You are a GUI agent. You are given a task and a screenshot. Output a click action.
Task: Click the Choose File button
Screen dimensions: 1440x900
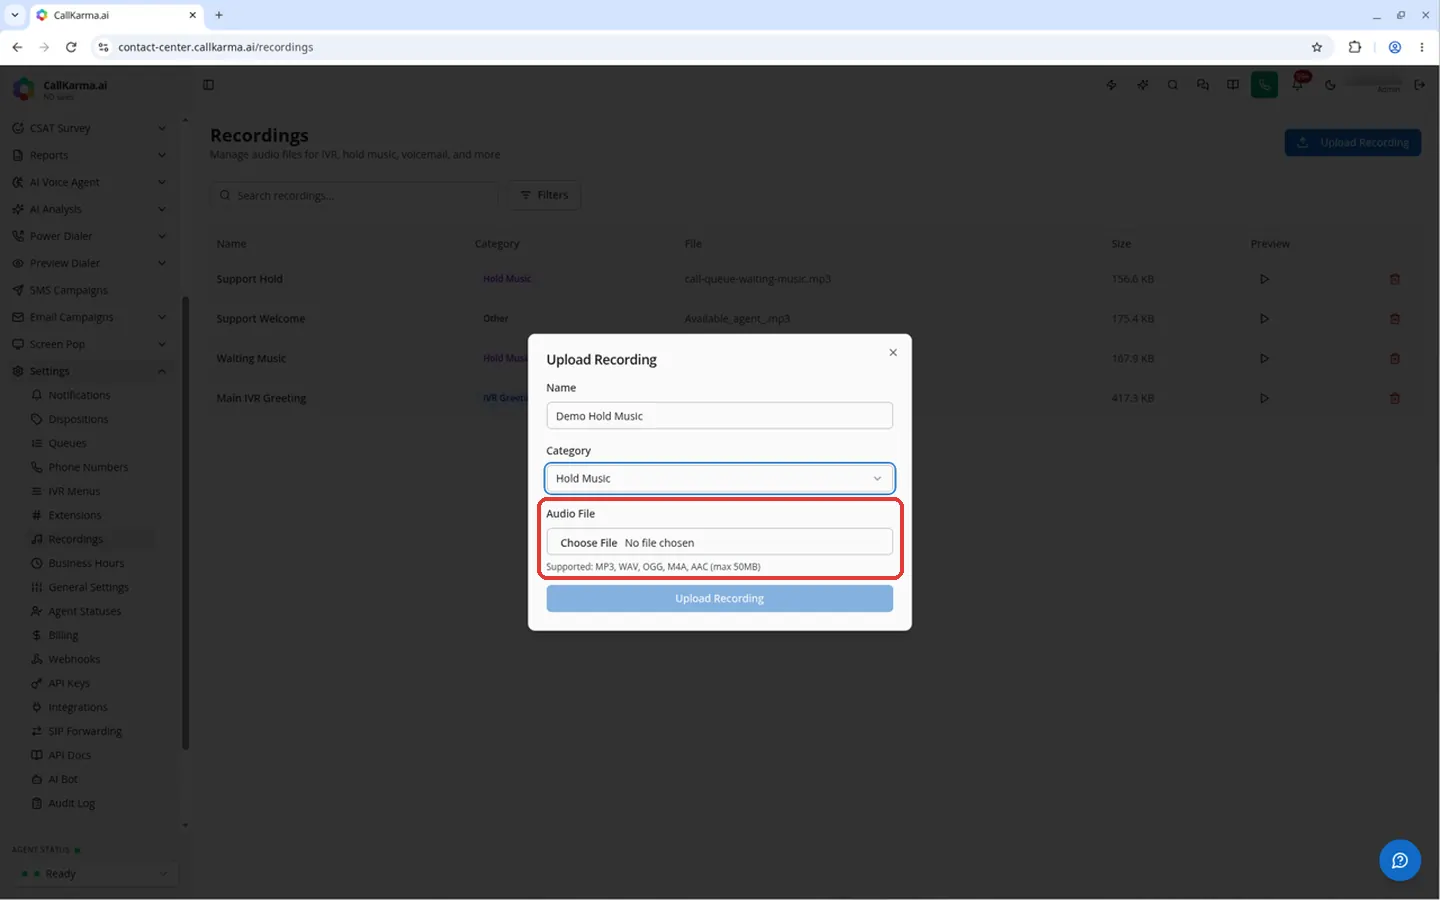[x=589, y=543]
